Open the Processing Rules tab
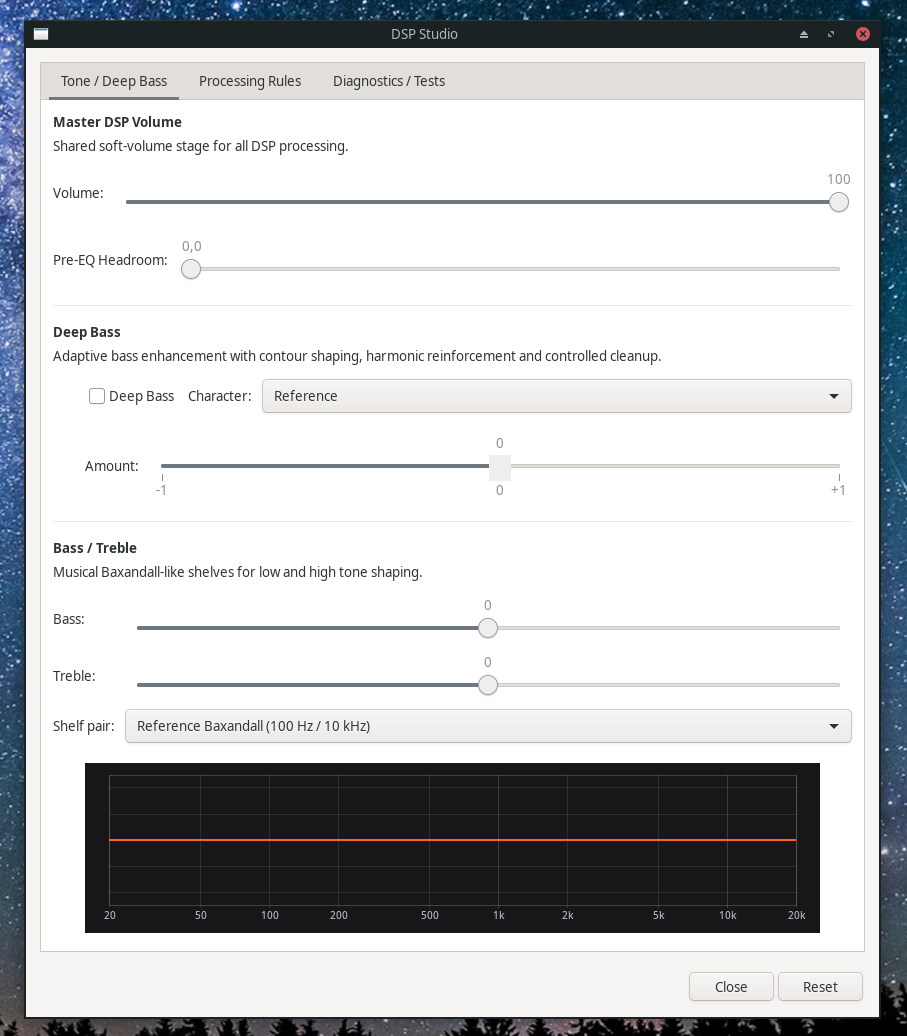 (250, 81)
